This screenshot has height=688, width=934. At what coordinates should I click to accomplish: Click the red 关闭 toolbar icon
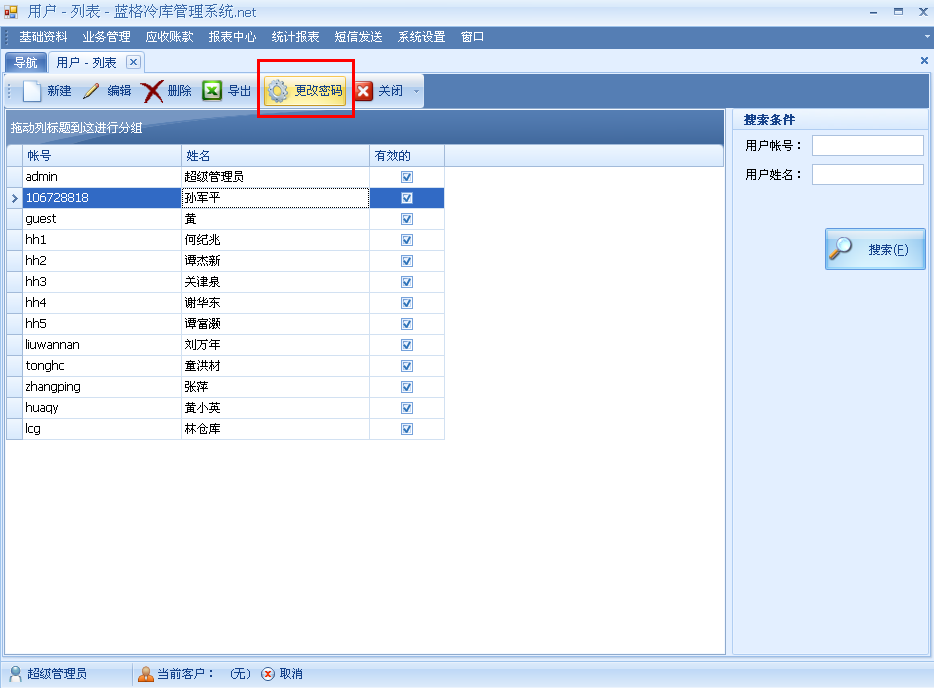(x=363, y=91)
